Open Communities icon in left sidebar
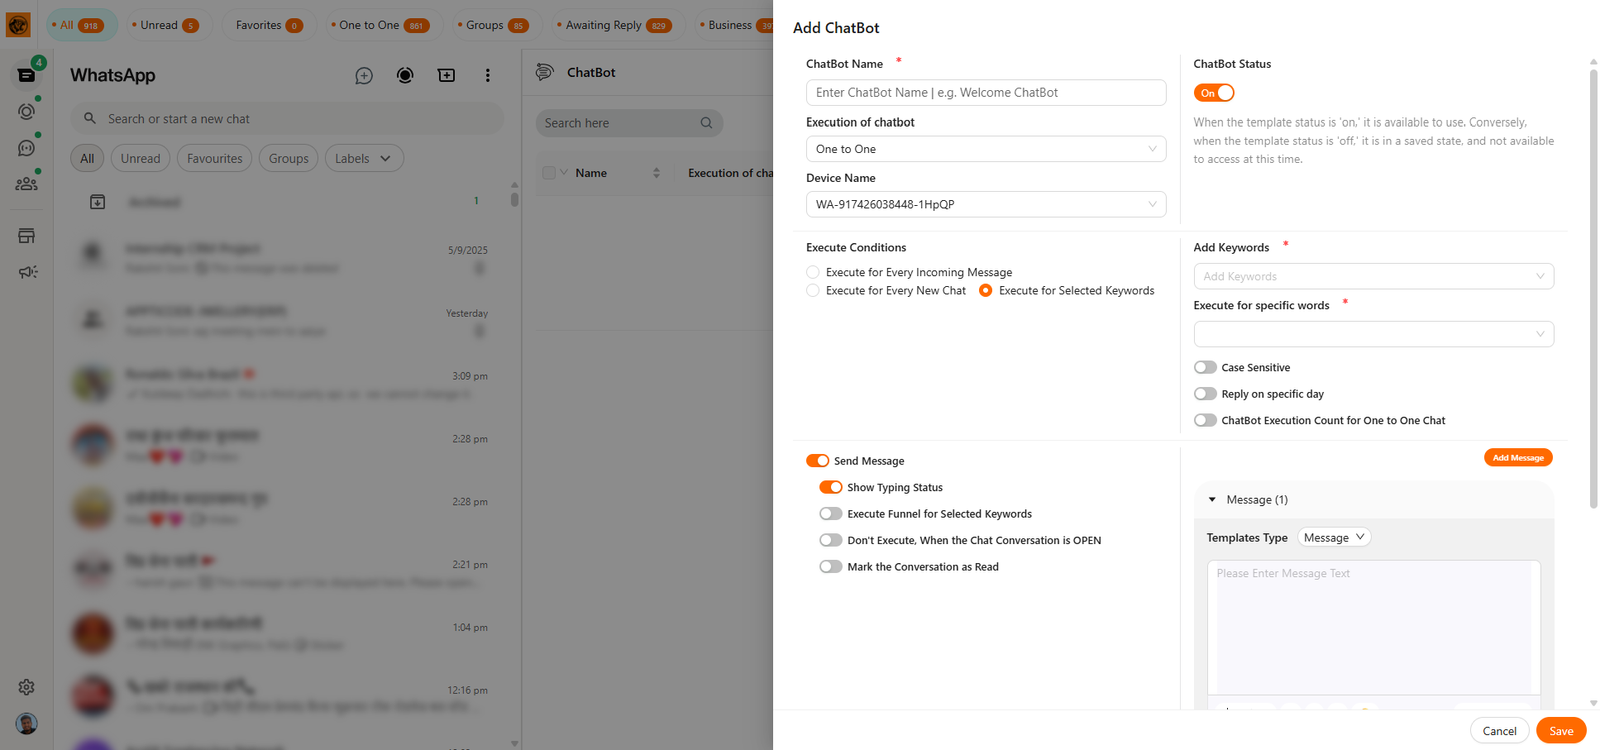Screen dimensions: 1600x750 click(x=27, y=184)
